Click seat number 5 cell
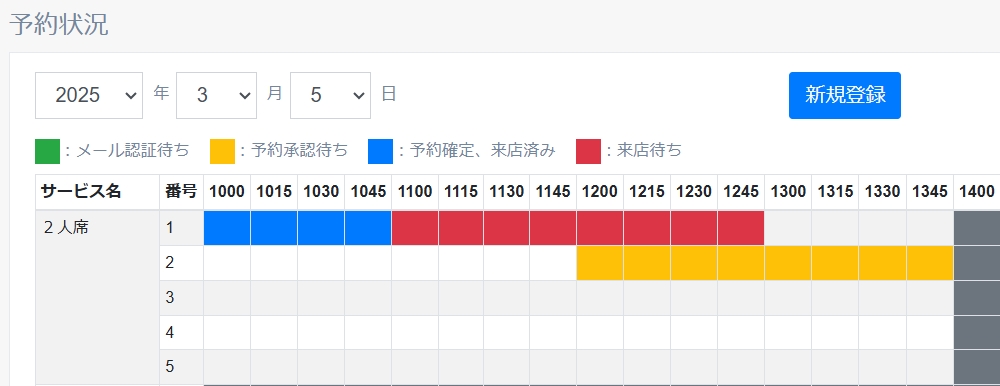The image size is (1000, 386). [x=182, y=366]
